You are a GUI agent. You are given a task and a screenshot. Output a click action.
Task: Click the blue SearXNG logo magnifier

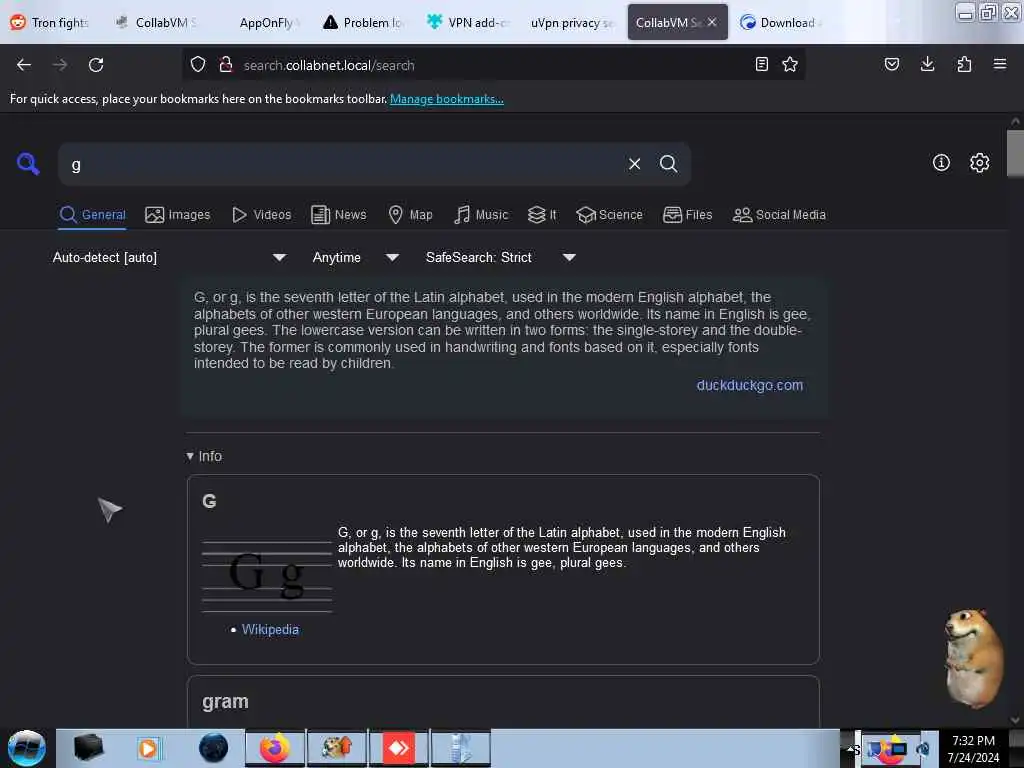28,163
